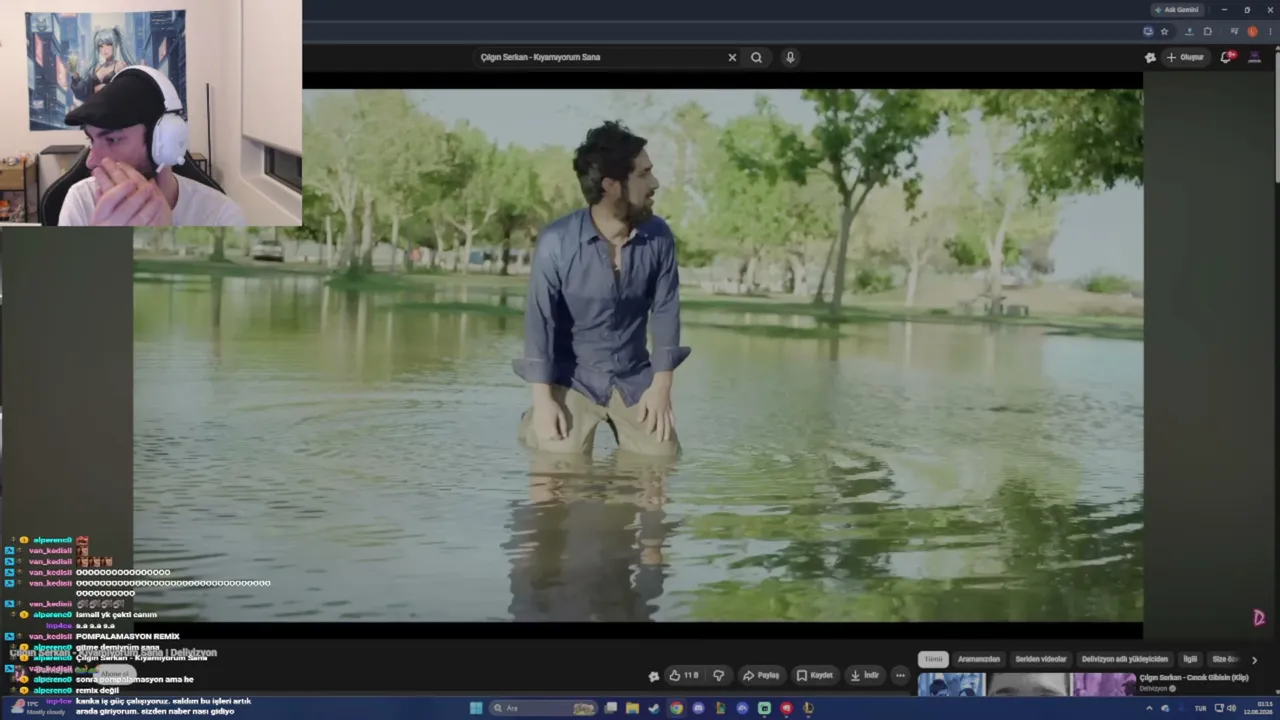Viewport: 1280px width, 720px height.
Task: Click the main video player area
Action: [638, 356]
